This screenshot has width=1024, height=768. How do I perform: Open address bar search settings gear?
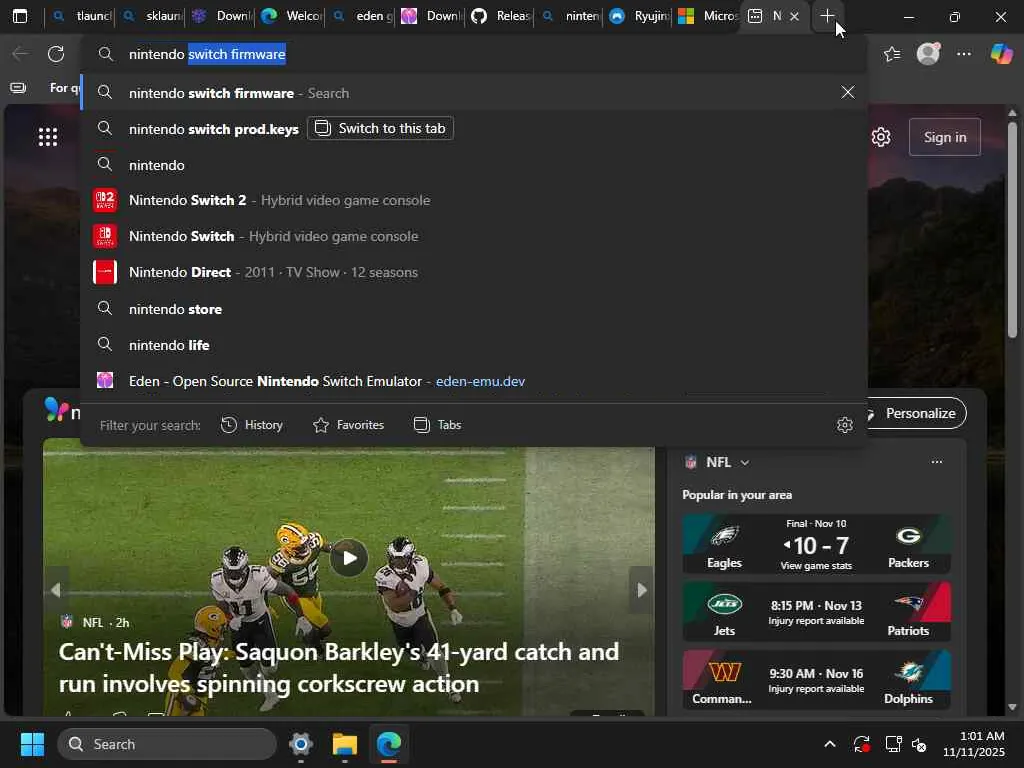[x=844, y=425]
